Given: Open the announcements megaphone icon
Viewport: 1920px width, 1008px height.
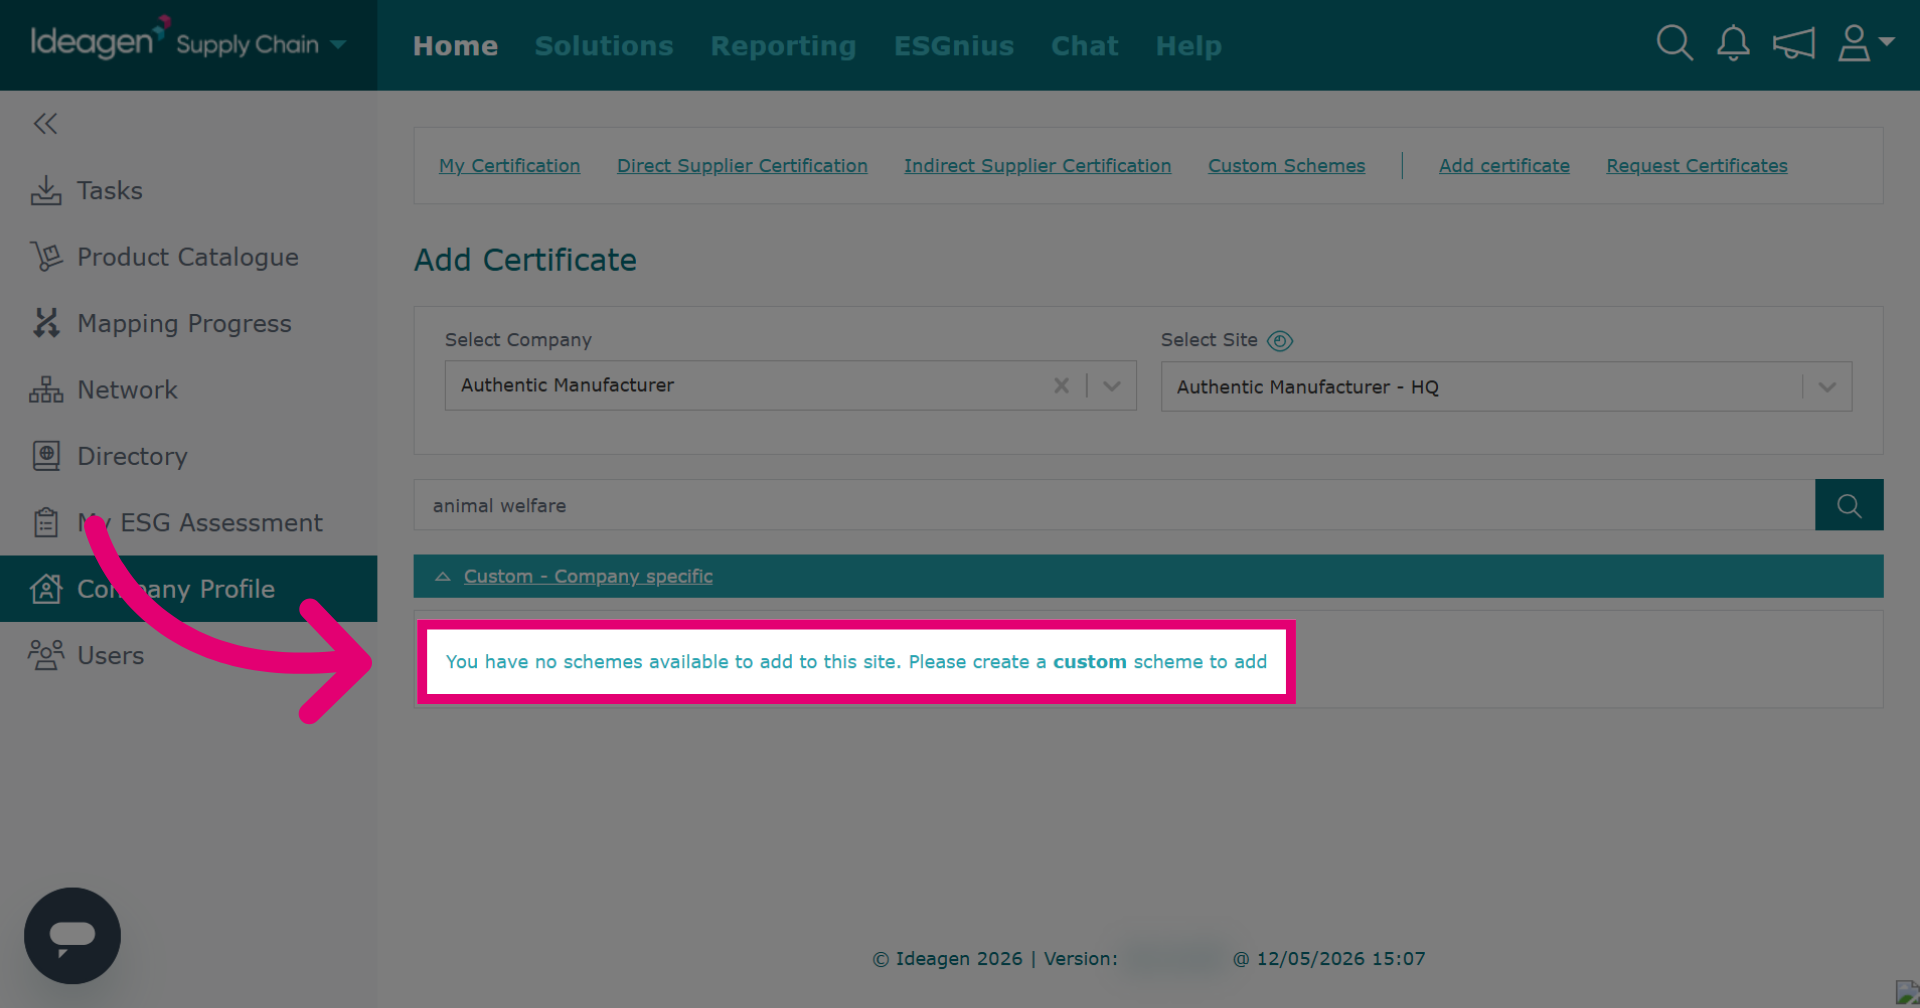Looking at the screenshot, I should pyautogui.click(x=1793, y=43).
